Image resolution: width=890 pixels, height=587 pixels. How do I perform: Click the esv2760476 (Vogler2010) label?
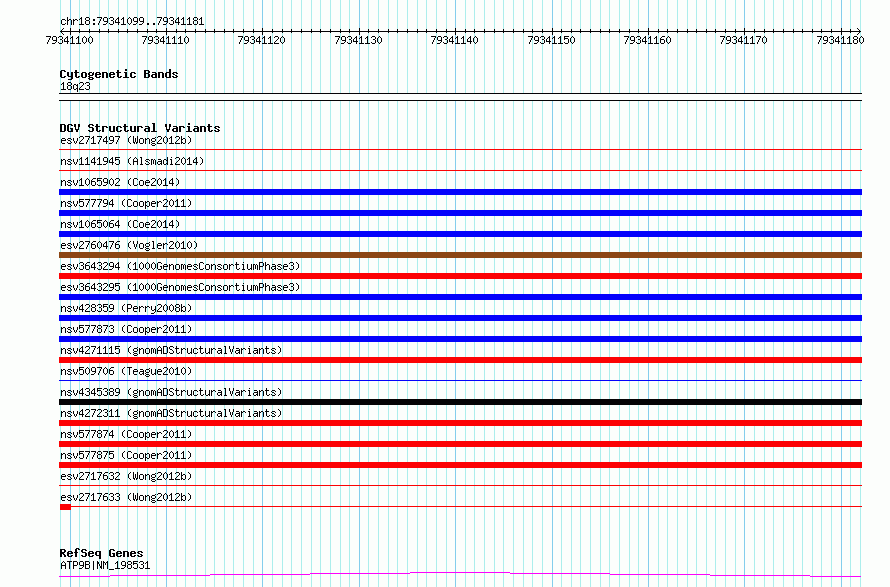click(x=129, y=245)
